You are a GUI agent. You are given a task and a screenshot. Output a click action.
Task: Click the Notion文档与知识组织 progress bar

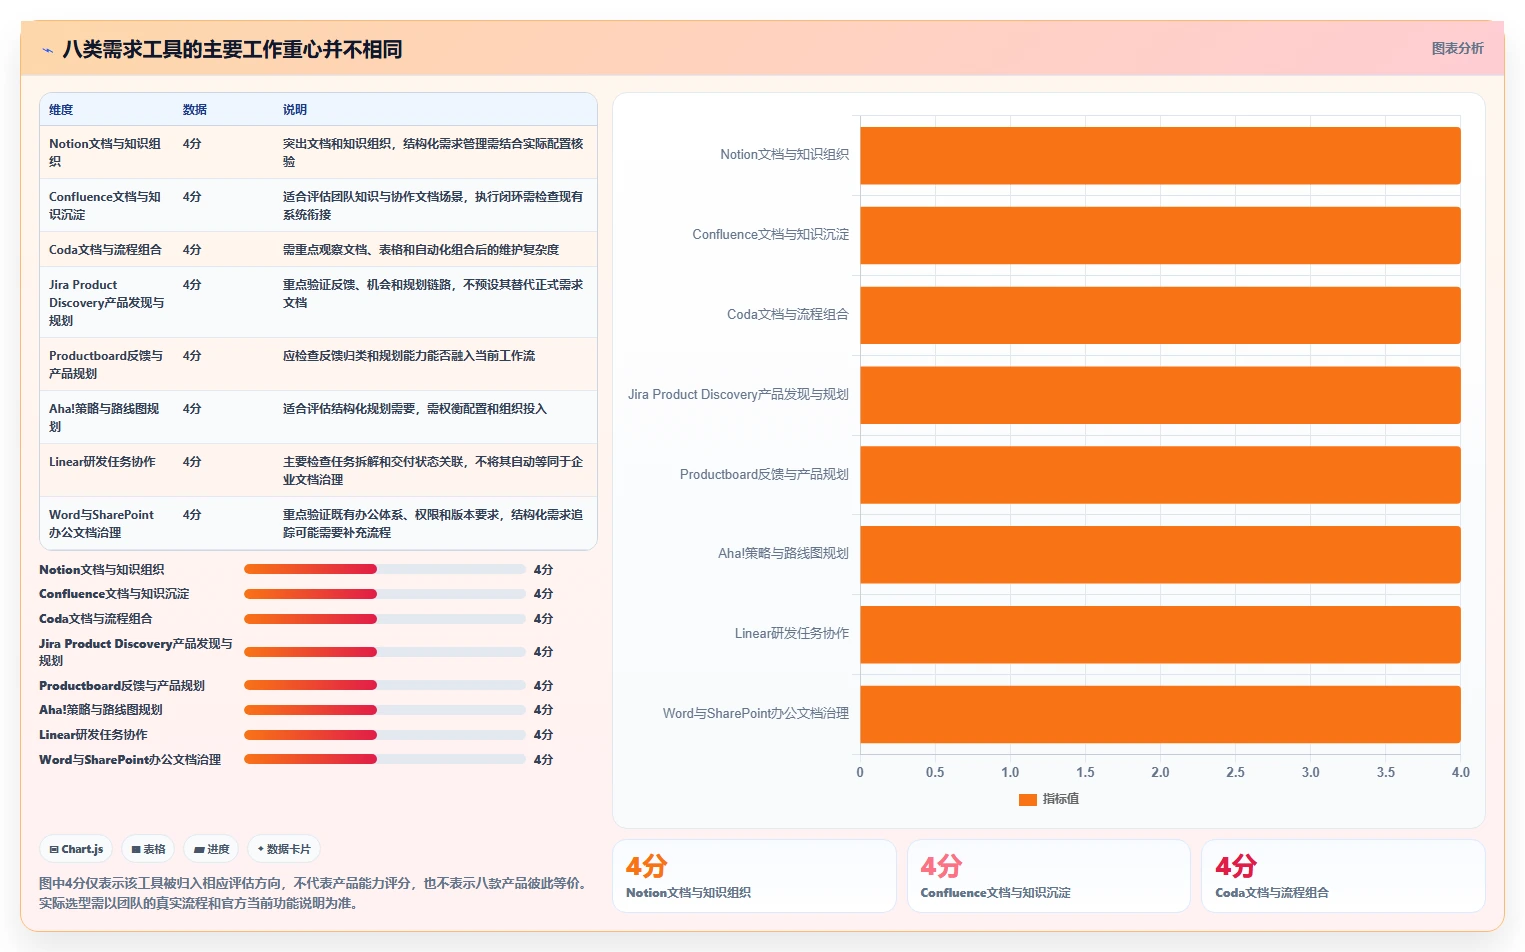coord(385,569)
